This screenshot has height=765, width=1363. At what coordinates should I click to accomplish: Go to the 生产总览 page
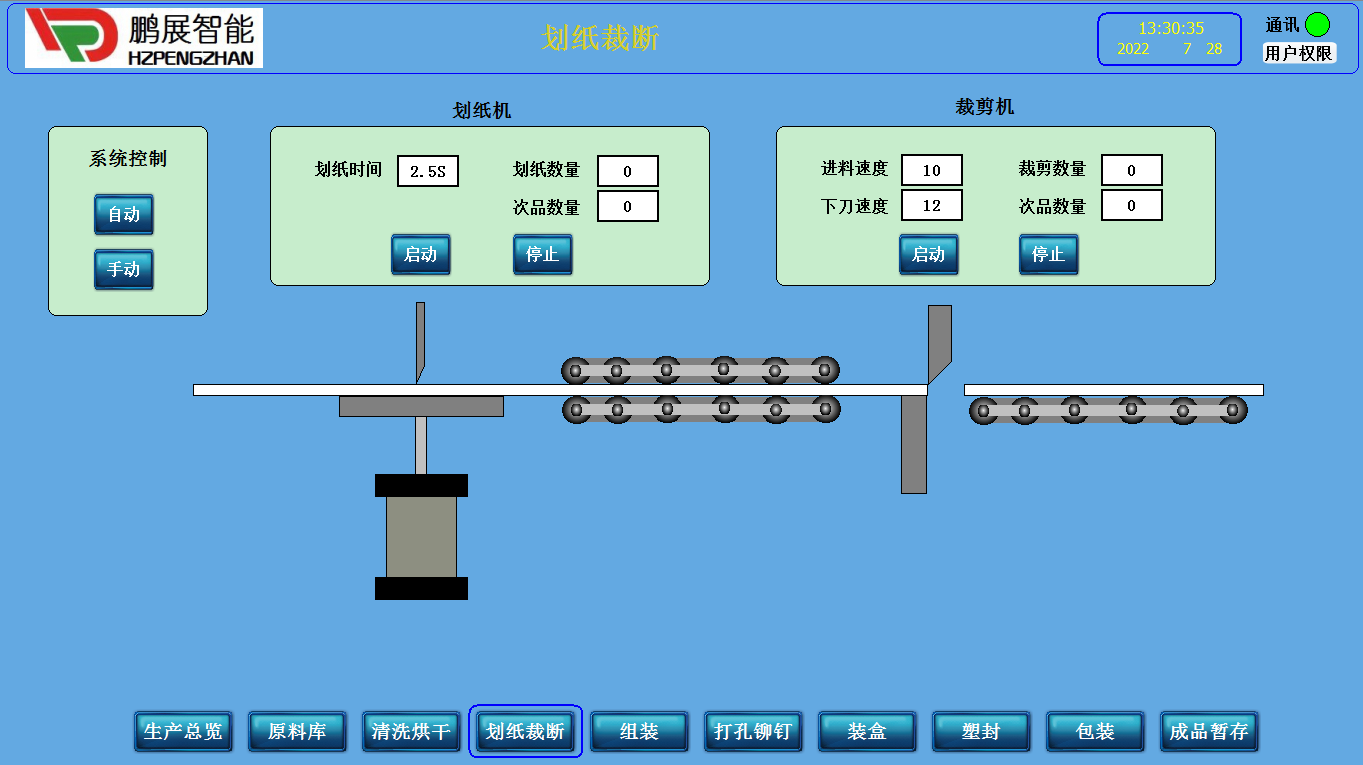(183, 732)
